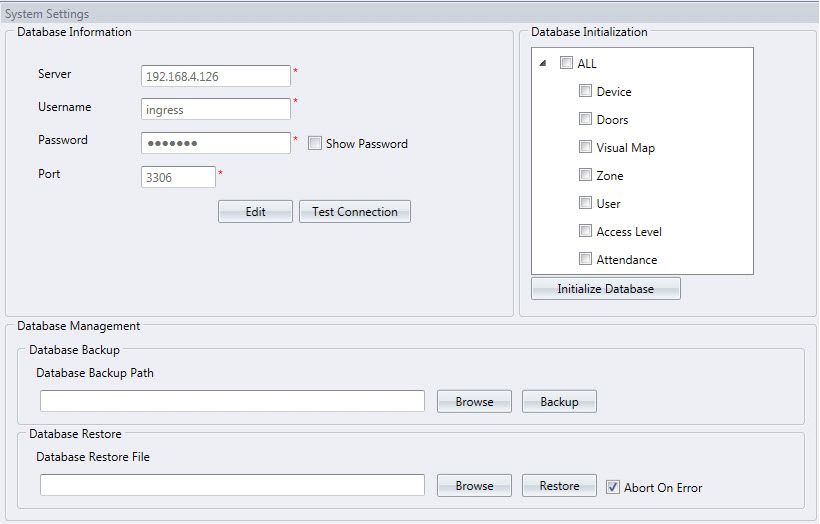Screen dimensions: 820x524
Task: Click Initialize Database button
Action: tap(605, 289)
